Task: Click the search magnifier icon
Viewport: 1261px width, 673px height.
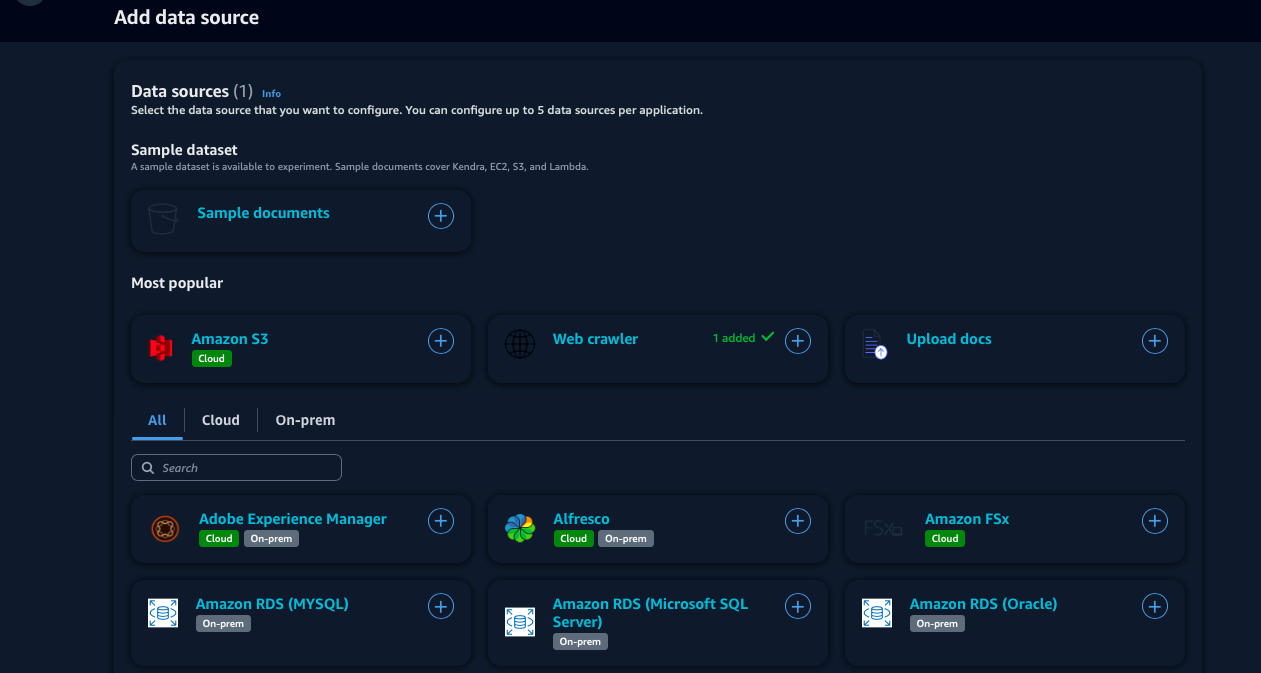Action: coord(148,468)
